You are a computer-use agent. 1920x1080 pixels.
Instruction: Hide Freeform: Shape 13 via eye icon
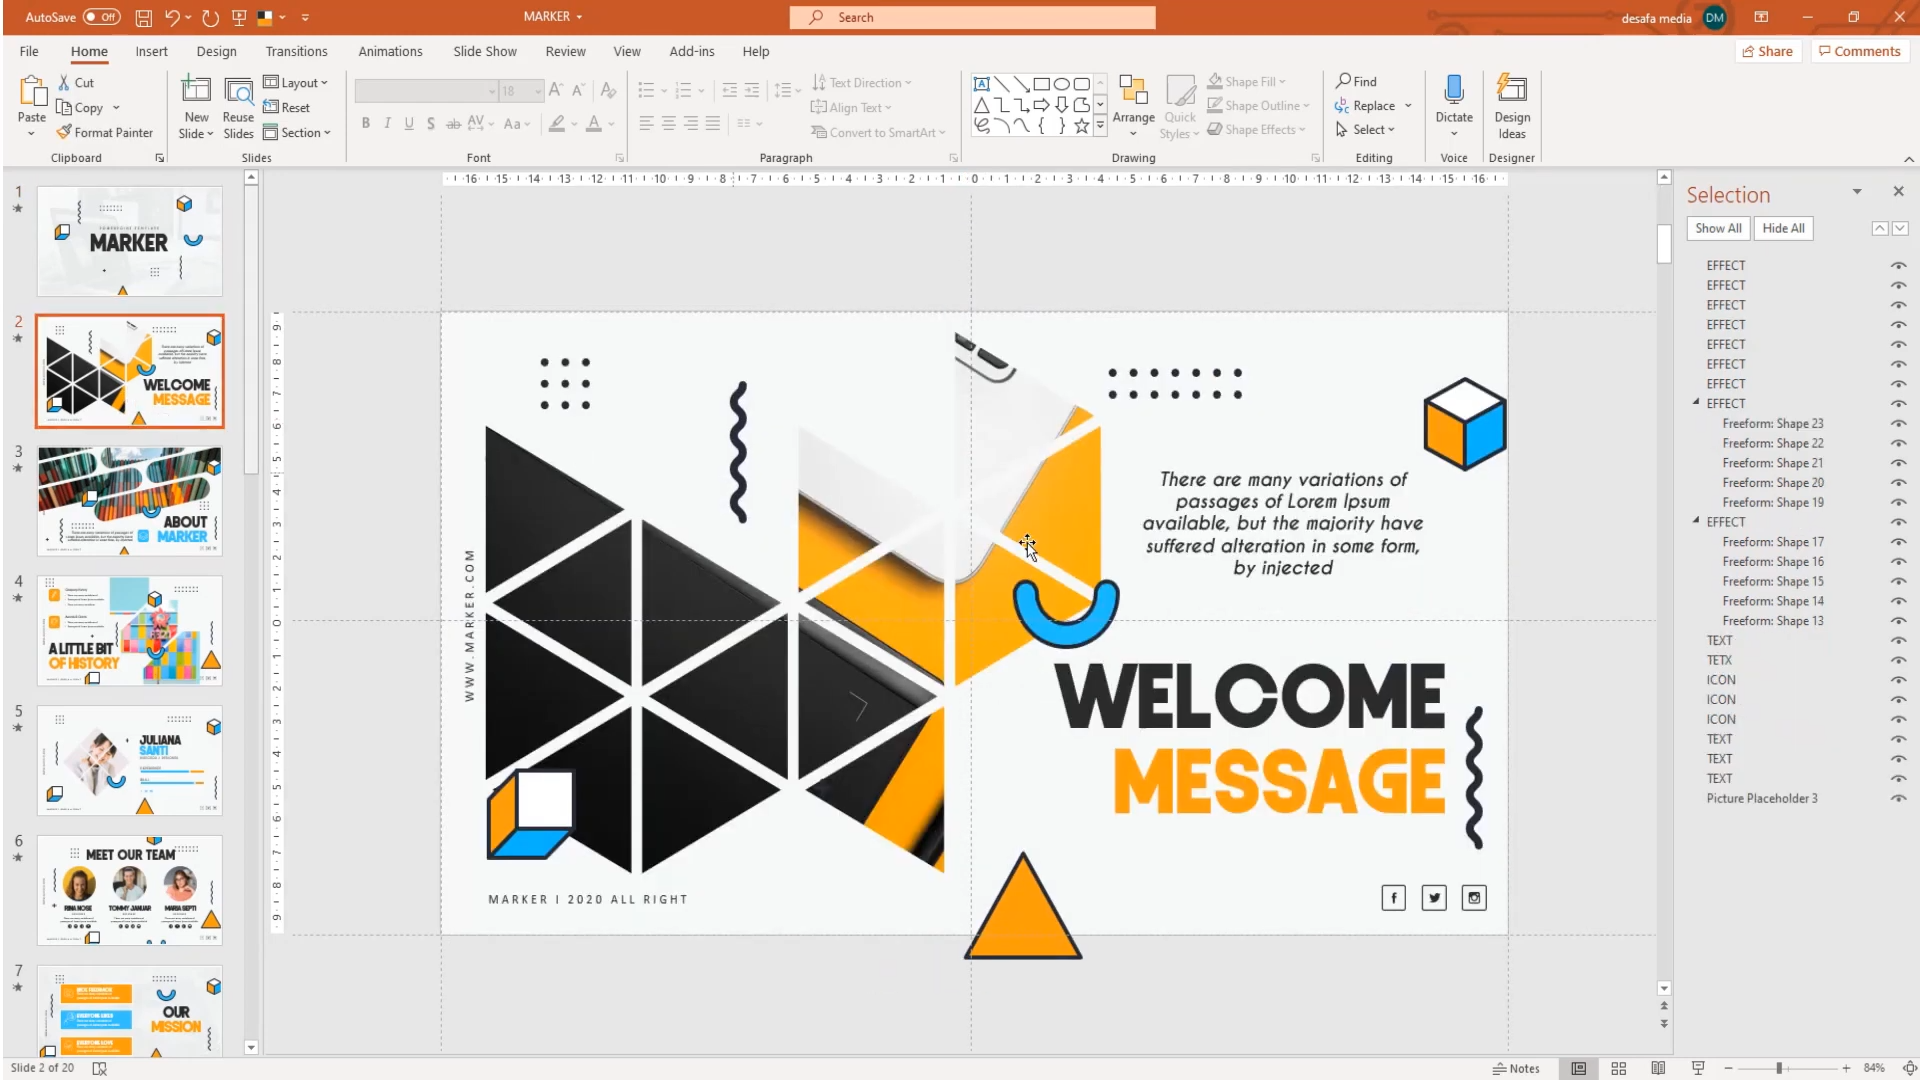(1898, 621)
